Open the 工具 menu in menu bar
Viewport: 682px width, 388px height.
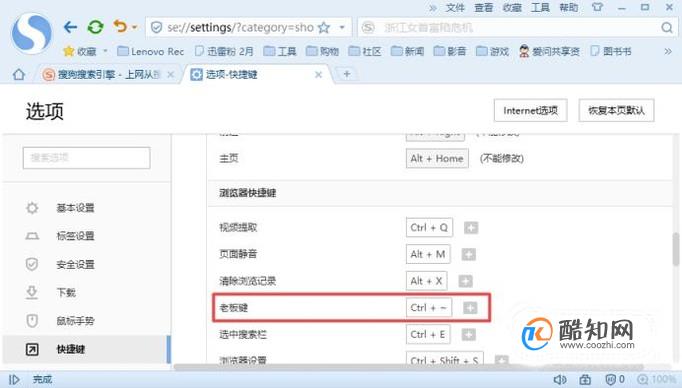540,8
